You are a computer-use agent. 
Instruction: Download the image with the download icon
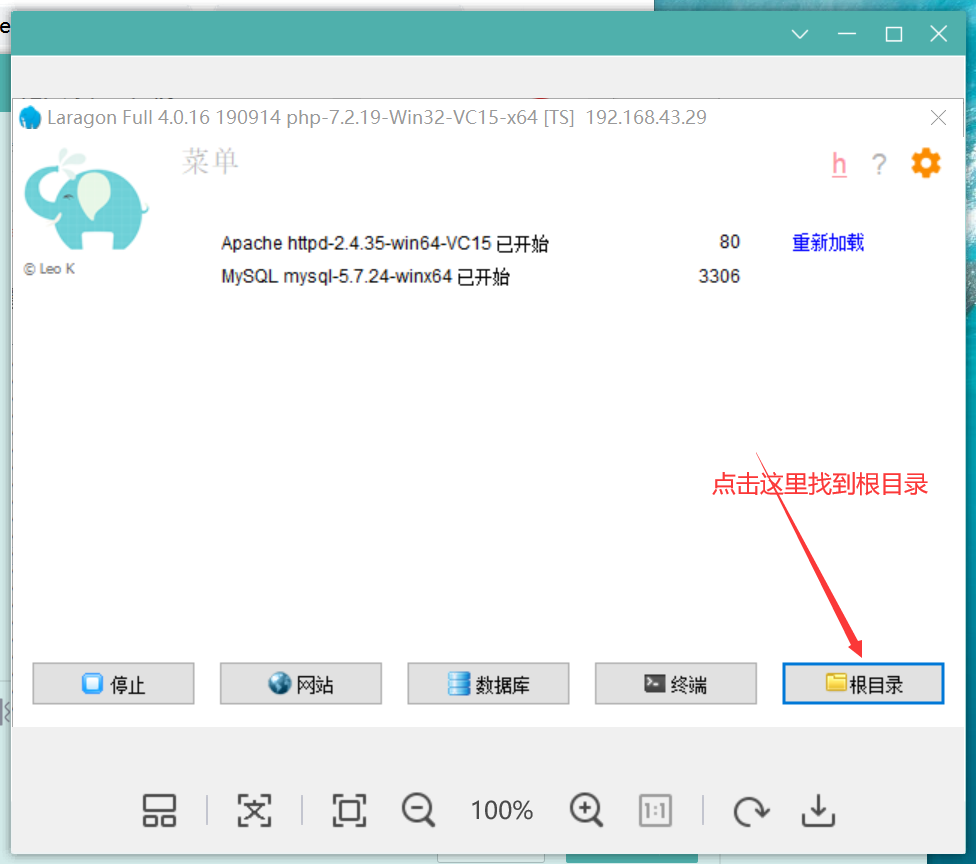818,810
